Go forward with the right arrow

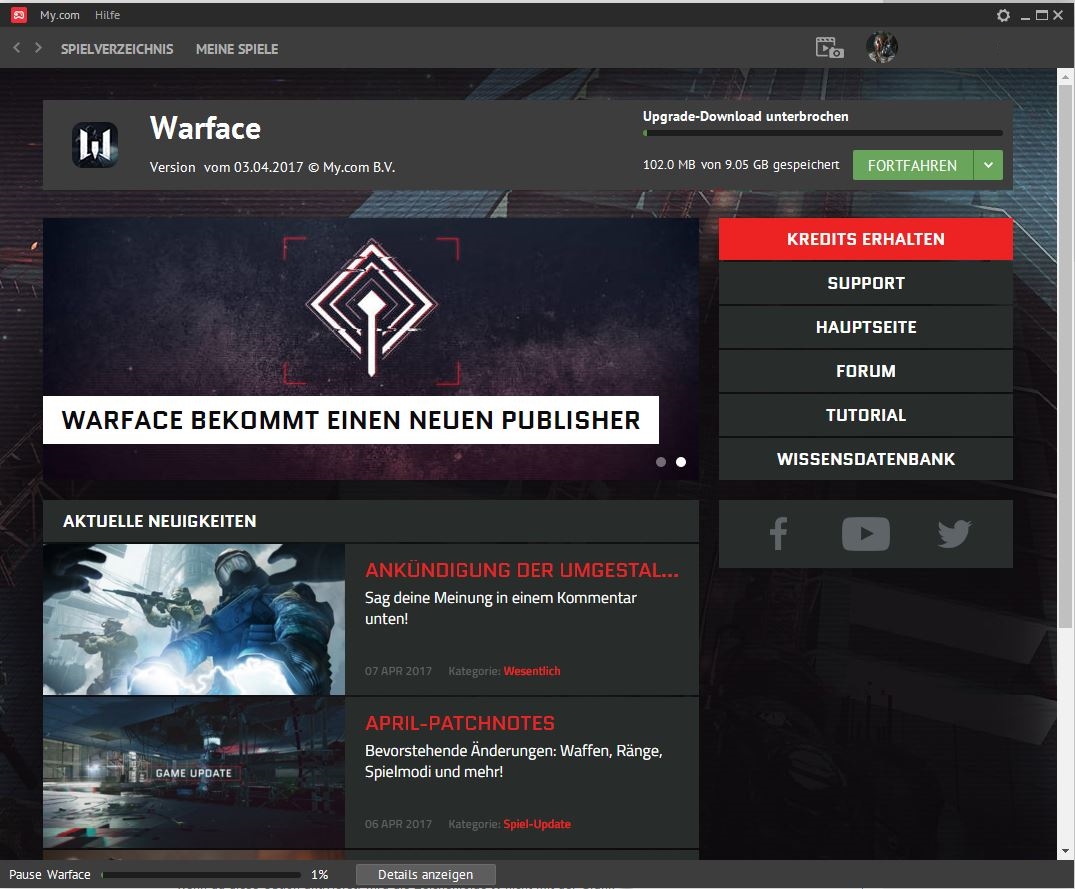click(38, 47)
